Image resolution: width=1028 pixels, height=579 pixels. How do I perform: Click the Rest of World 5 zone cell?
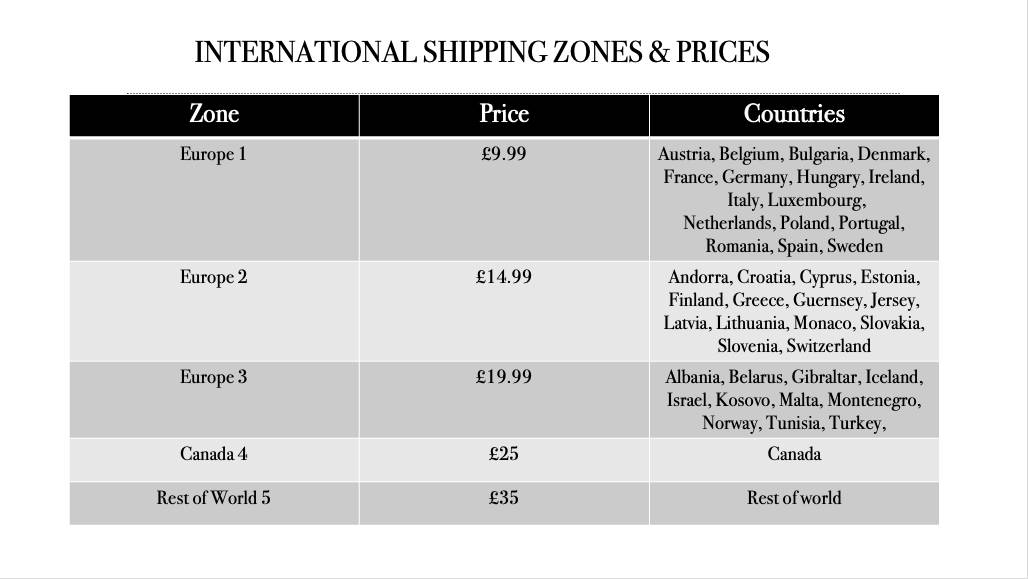pyautogui.click(x=214, y=503)
